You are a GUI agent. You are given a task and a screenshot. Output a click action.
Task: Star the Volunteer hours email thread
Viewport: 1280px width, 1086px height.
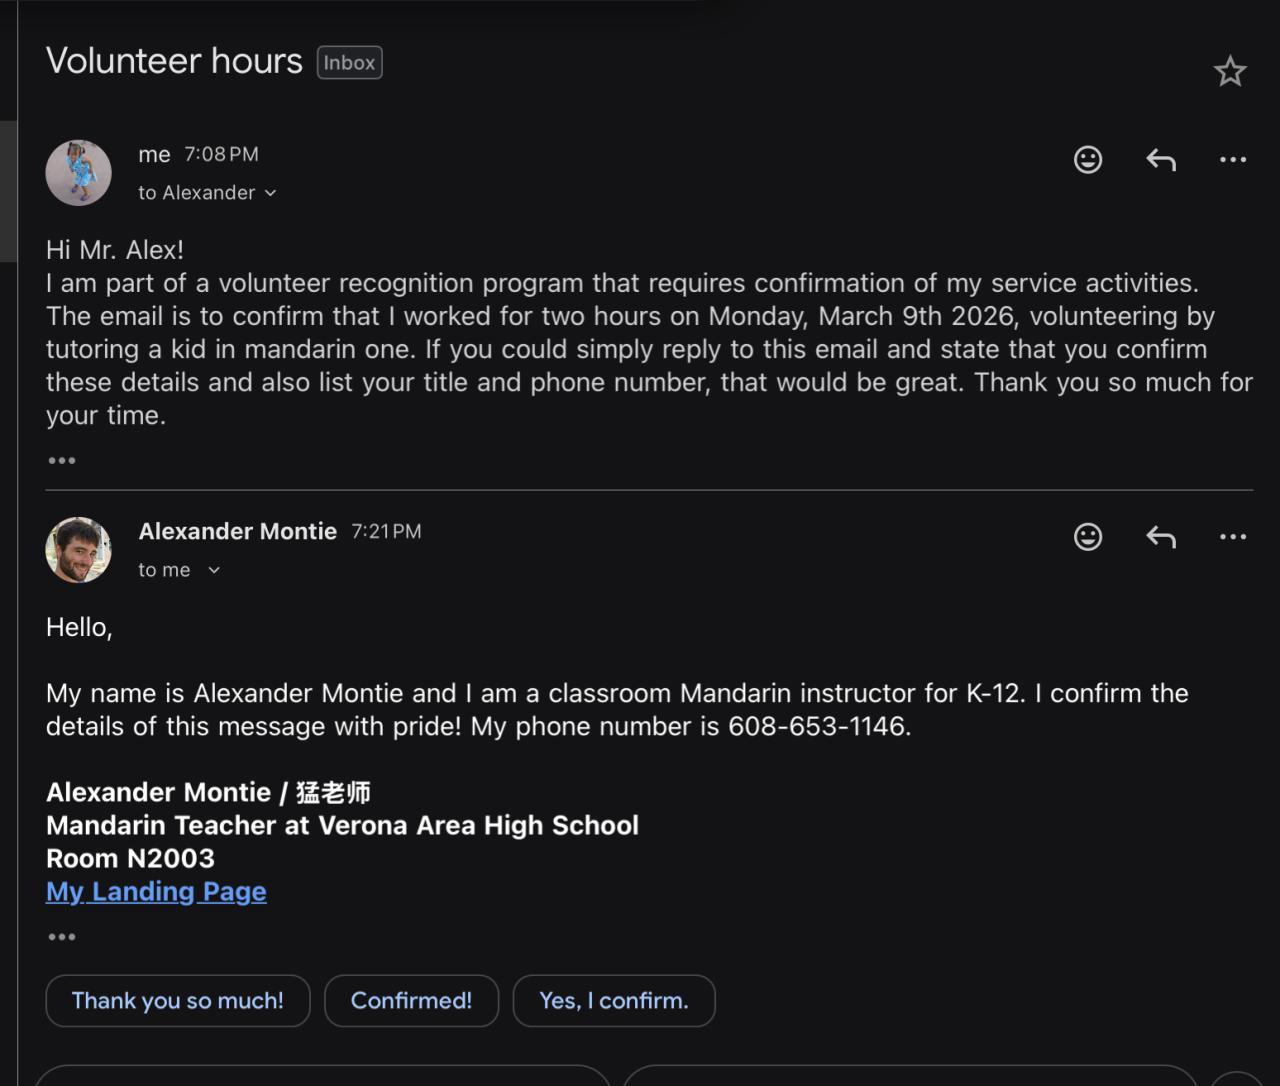[x=1229, y=71]
